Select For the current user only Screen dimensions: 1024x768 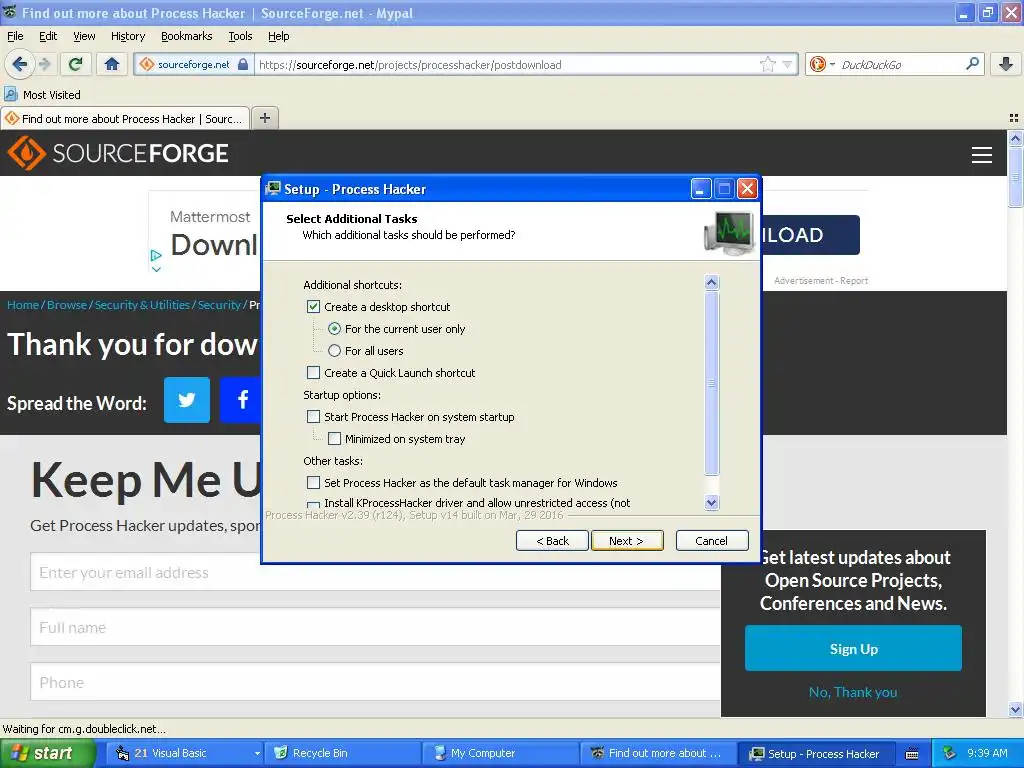click(334, 328)
